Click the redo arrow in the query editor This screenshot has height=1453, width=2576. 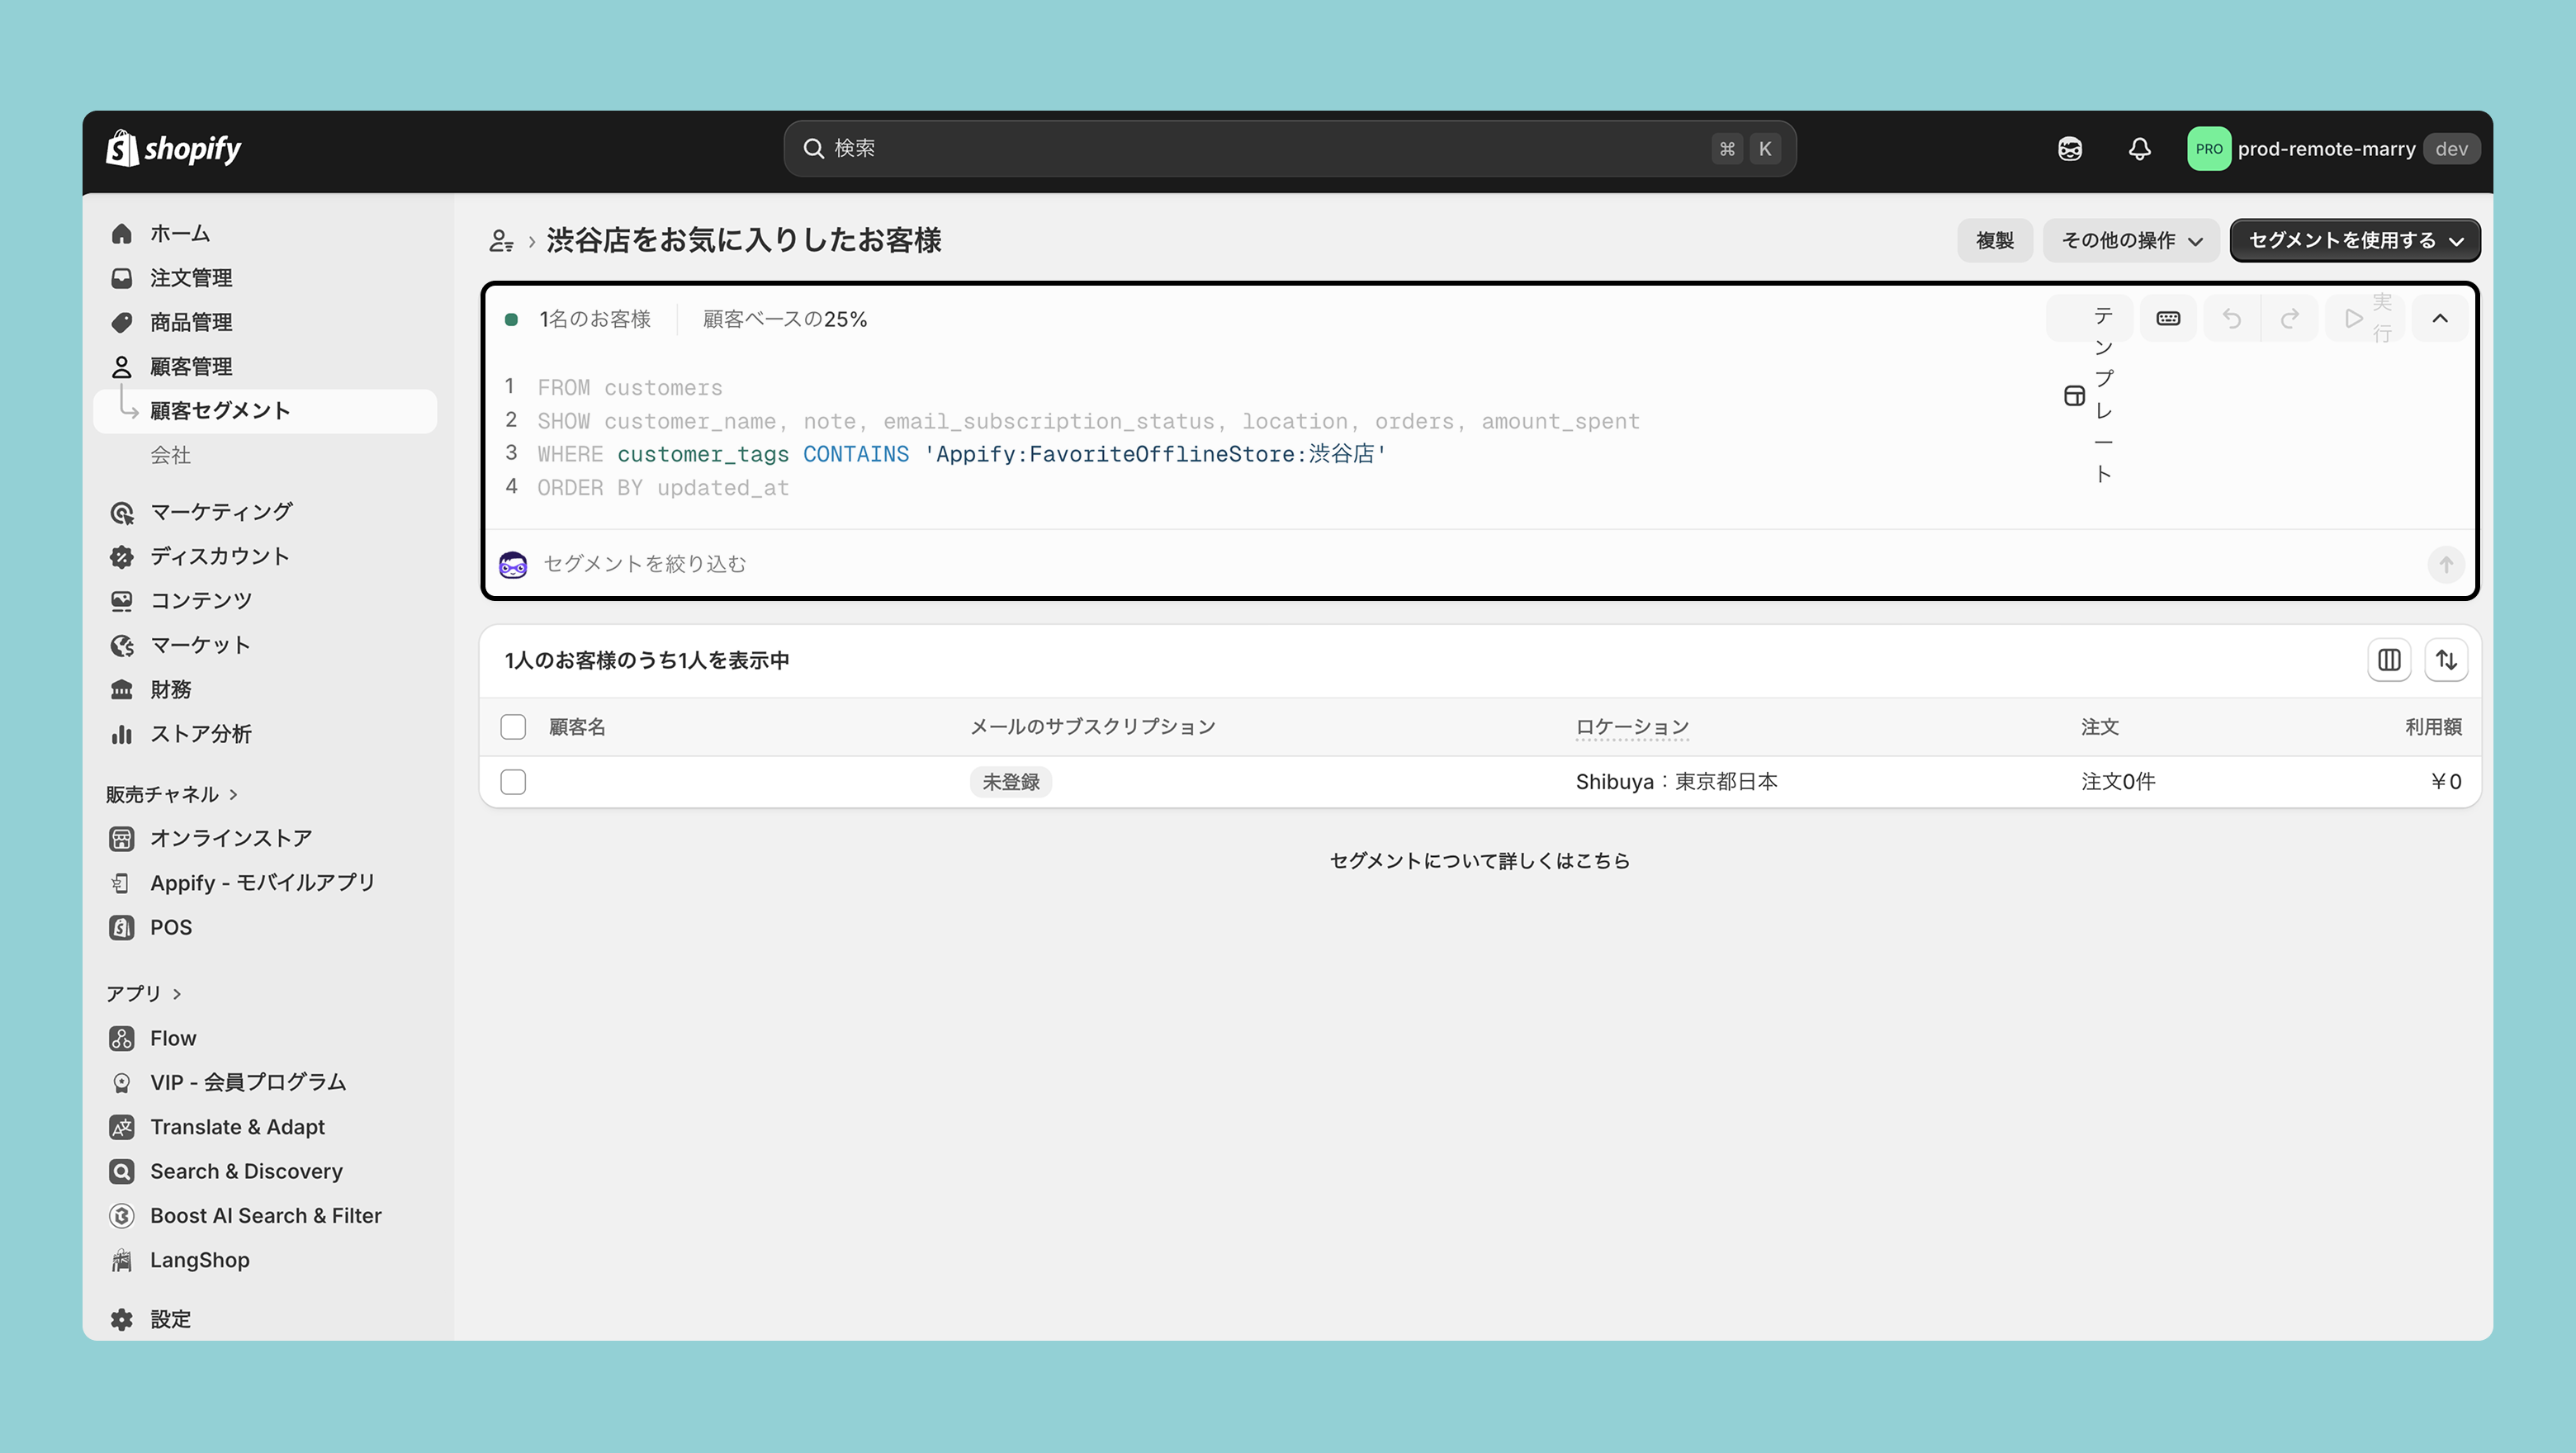click(x=2289, y=319)
